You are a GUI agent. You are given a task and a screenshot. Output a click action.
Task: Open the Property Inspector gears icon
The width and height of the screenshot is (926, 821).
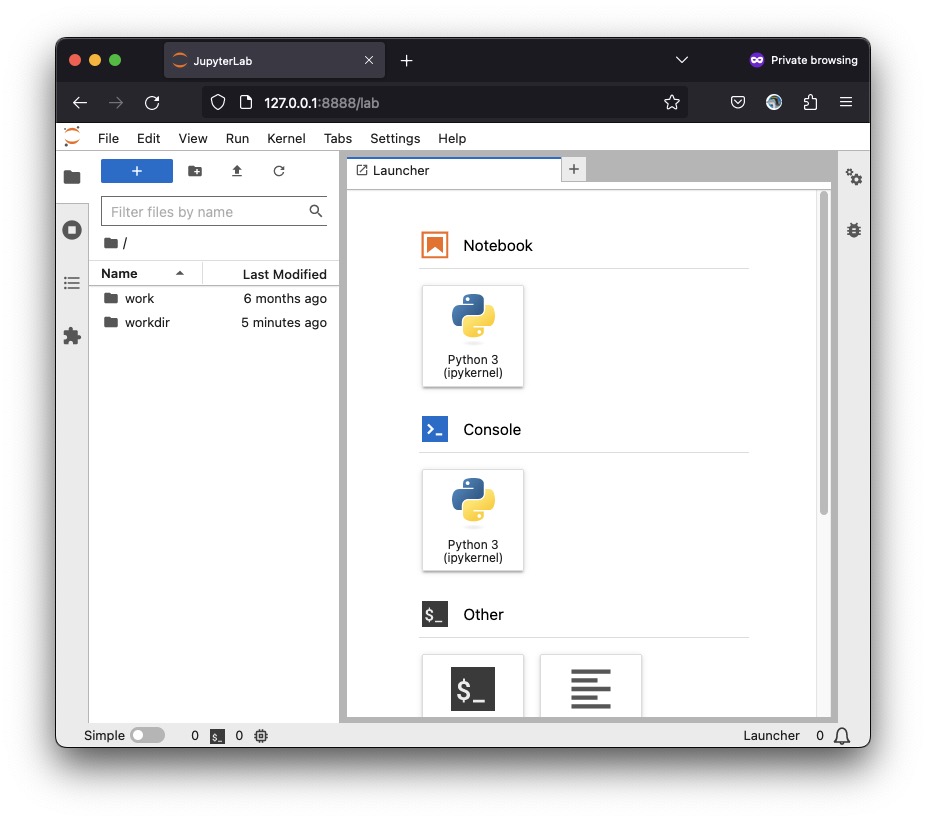853,177
